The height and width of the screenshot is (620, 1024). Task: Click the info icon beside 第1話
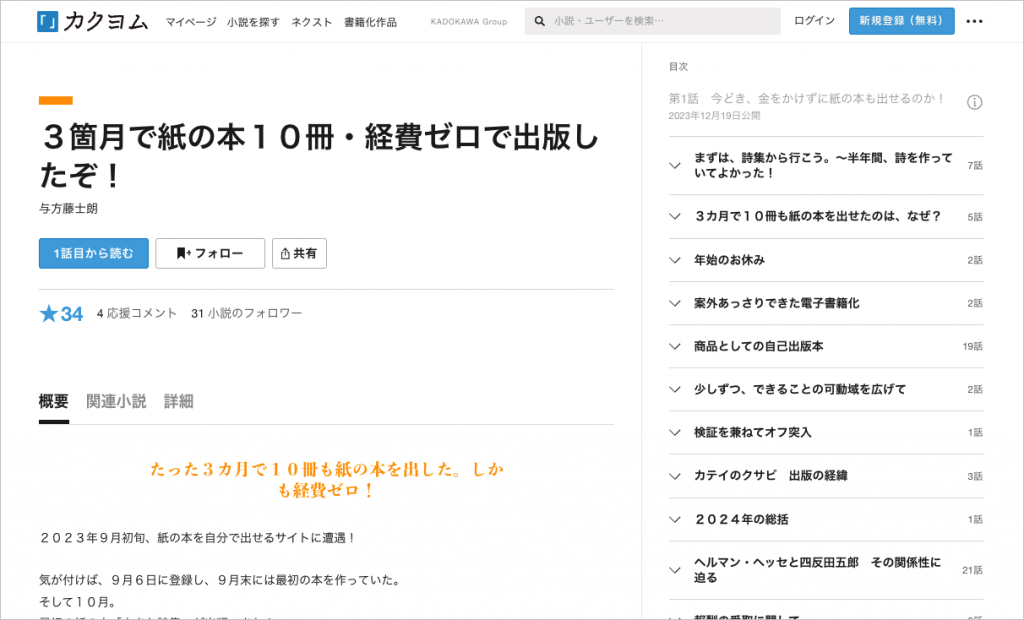click(x=974, y=102)
